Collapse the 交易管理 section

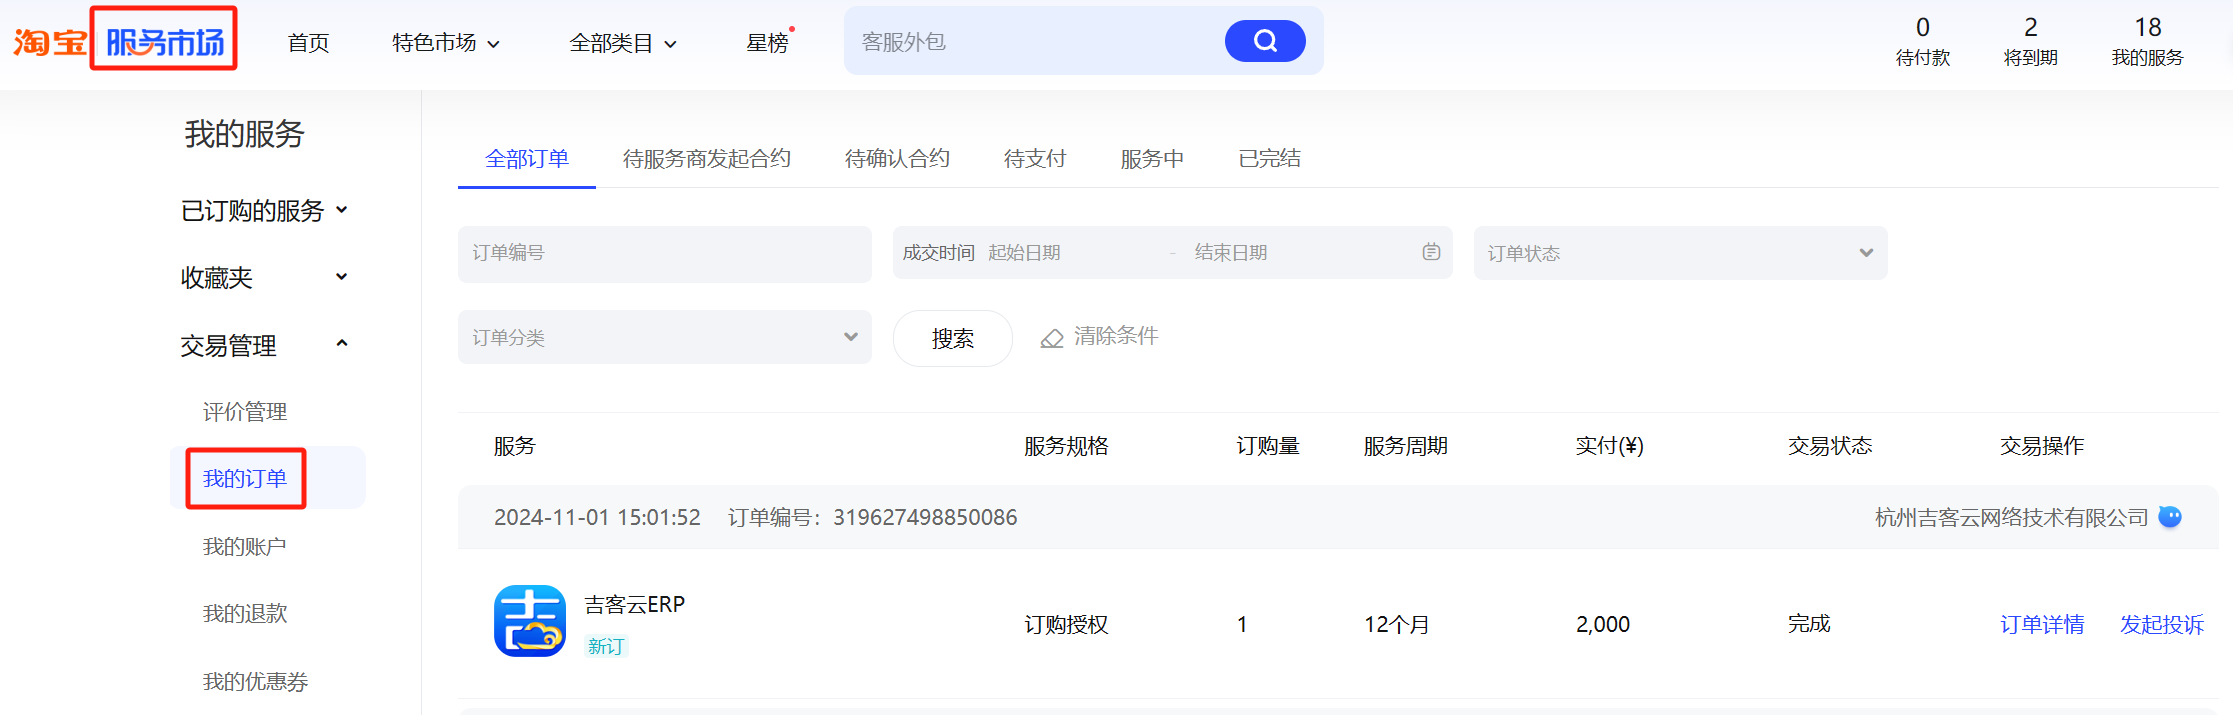click(264, 346)
